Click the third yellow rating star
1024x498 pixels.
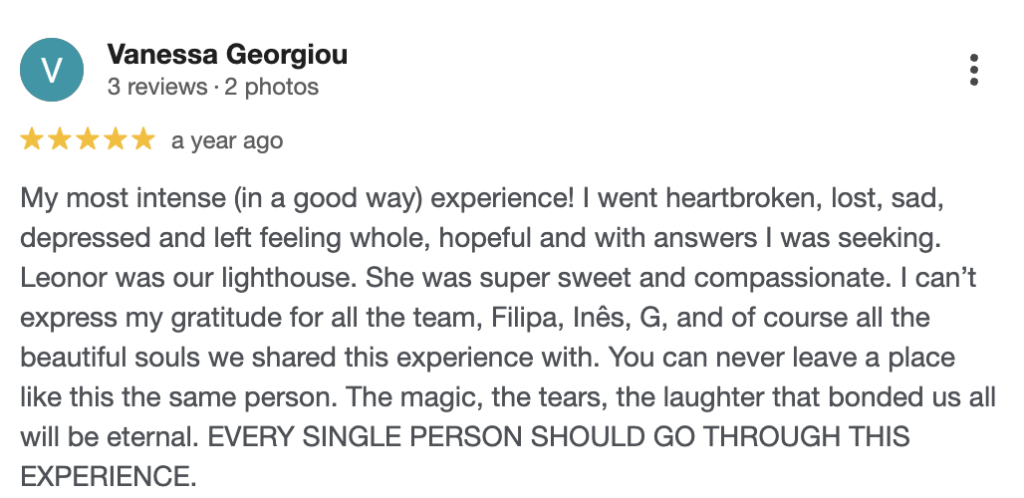[x=88, y=141]
